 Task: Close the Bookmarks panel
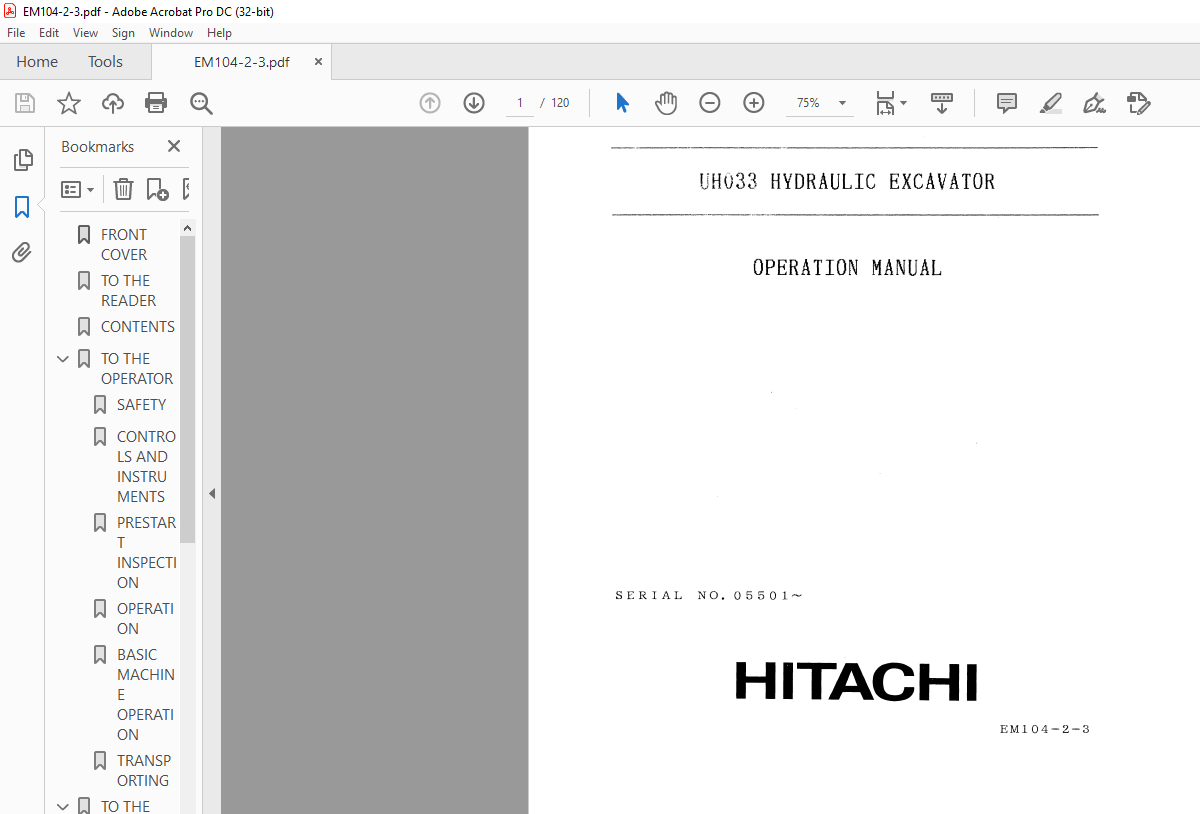click(174, 146)
